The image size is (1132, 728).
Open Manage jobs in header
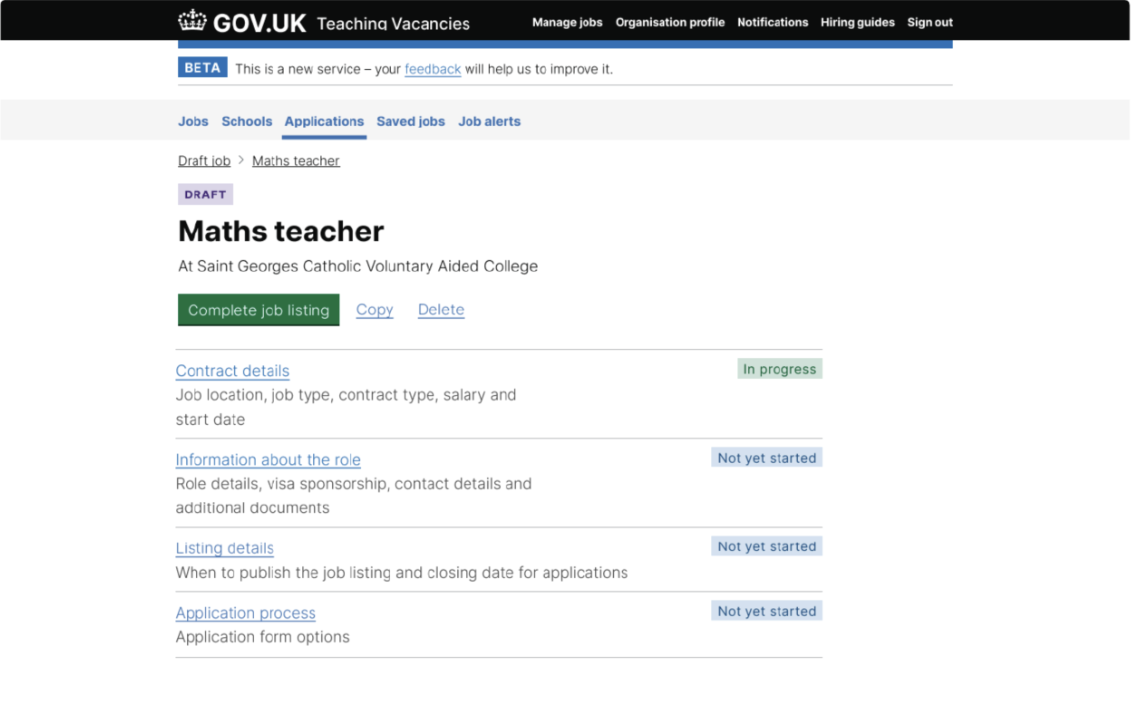point(567,22)
